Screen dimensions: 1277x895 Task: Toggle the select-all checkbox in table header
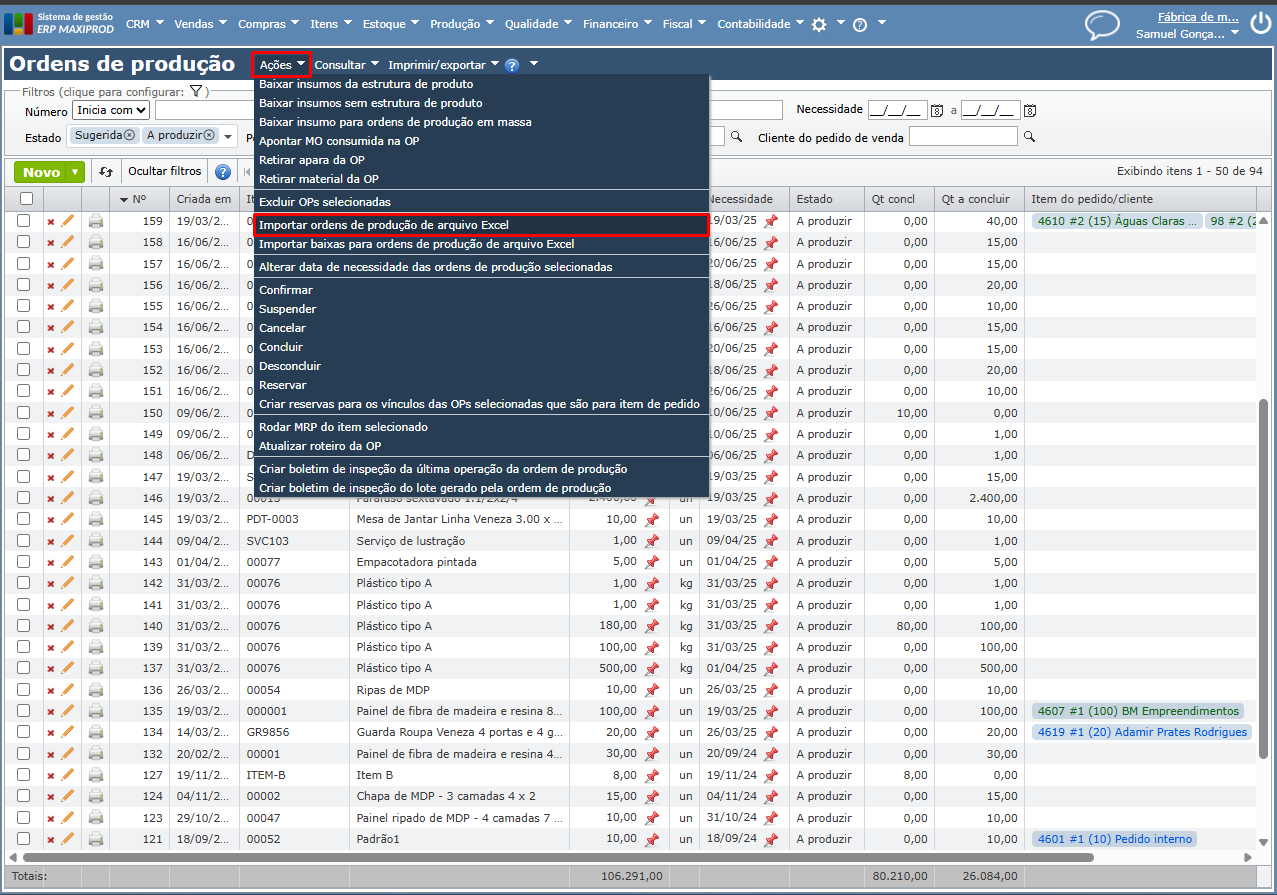[26, 199]
